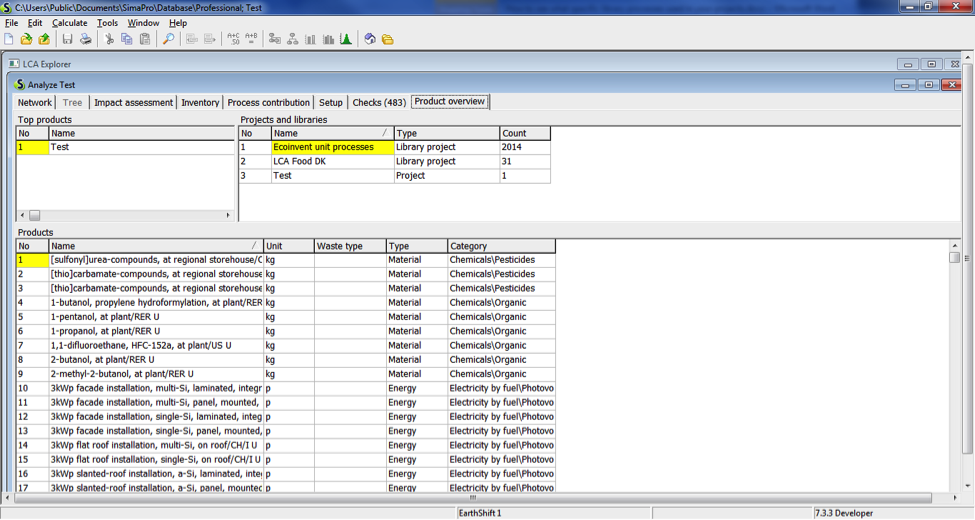Select 1-pentanol, at plant/RER U row

tap(285, 317)
